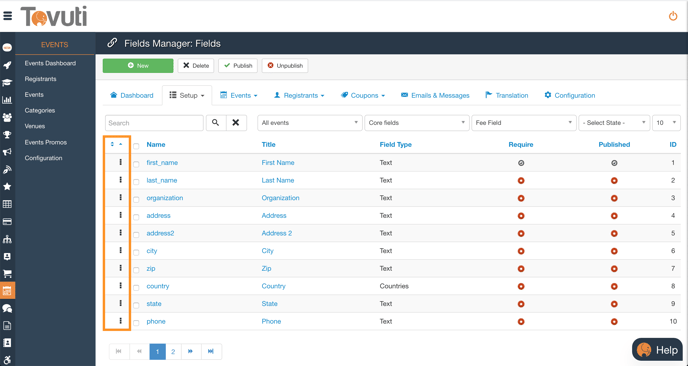Switch to the Dashboard tab
This screenshot has height=366, width=688.
coord(132,95)
